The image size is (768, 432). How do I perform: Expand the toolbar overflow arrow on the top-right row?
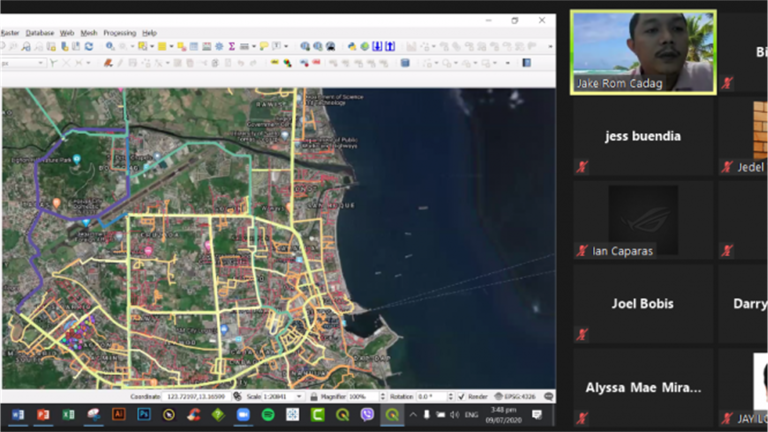click(551, 47)
